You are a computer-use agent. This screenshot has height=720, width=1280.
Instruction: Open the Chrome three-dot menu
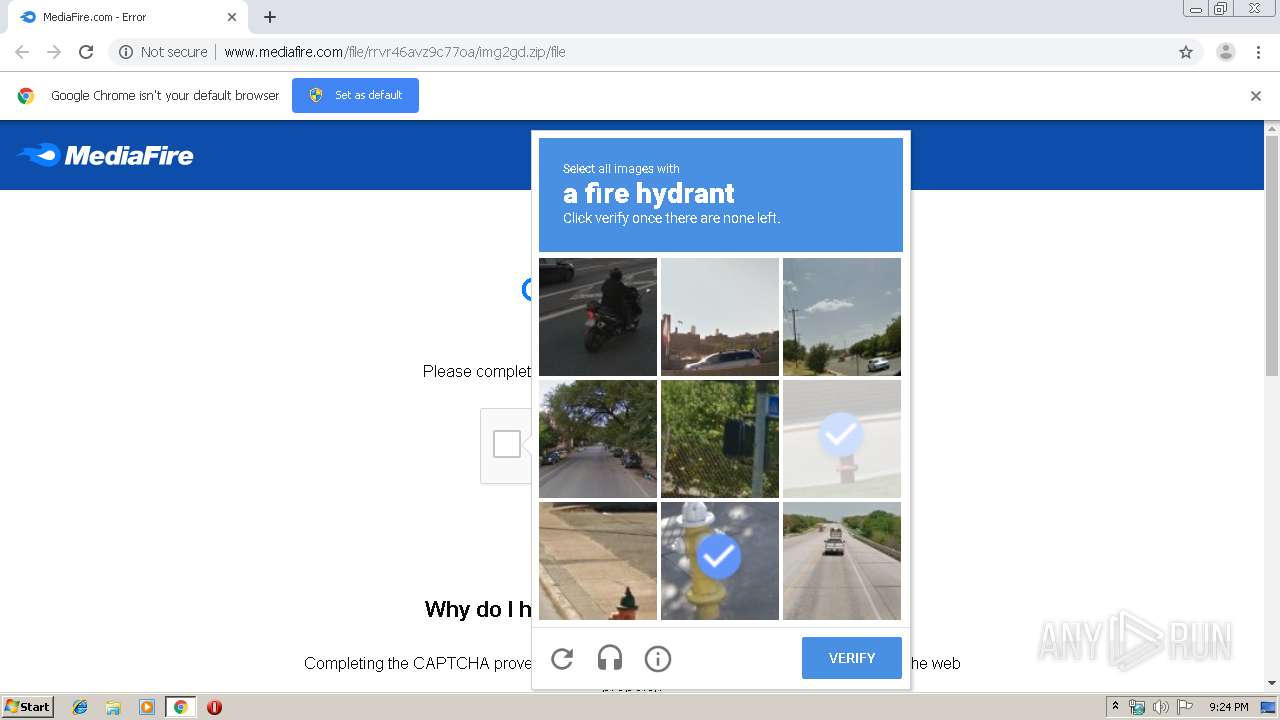click(1259, 52)
